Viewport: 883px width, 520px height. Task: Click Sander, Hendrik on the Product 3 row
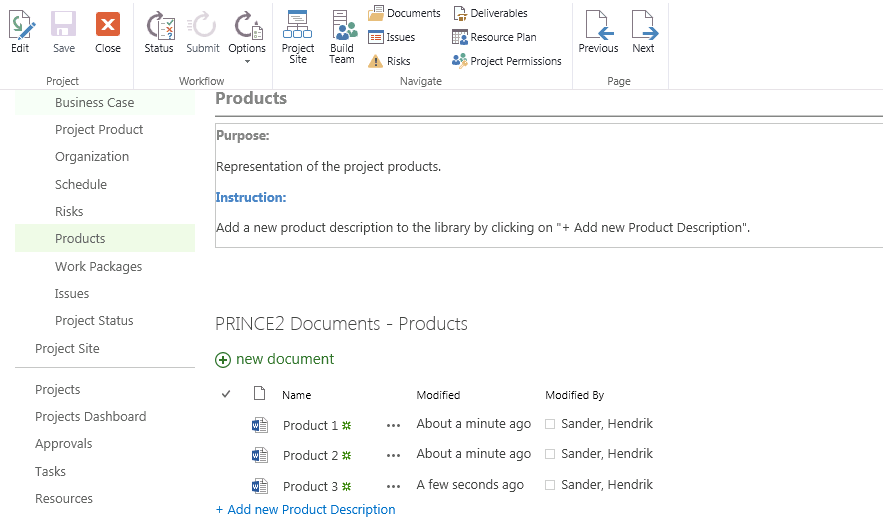coord(607,485)
